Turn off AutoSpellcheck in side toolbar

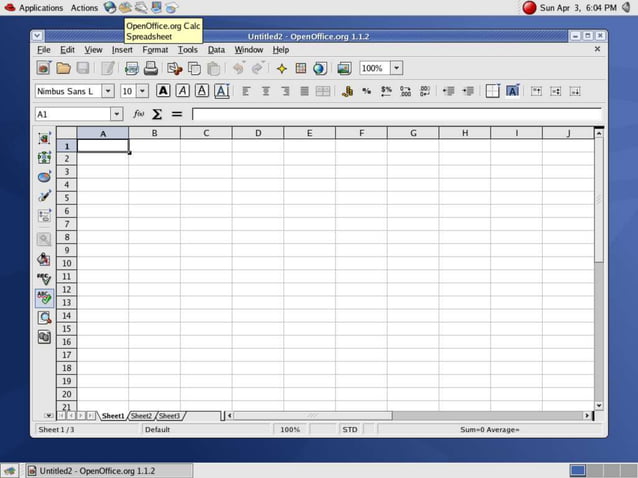pyautogui.click(x=44, y=298)
